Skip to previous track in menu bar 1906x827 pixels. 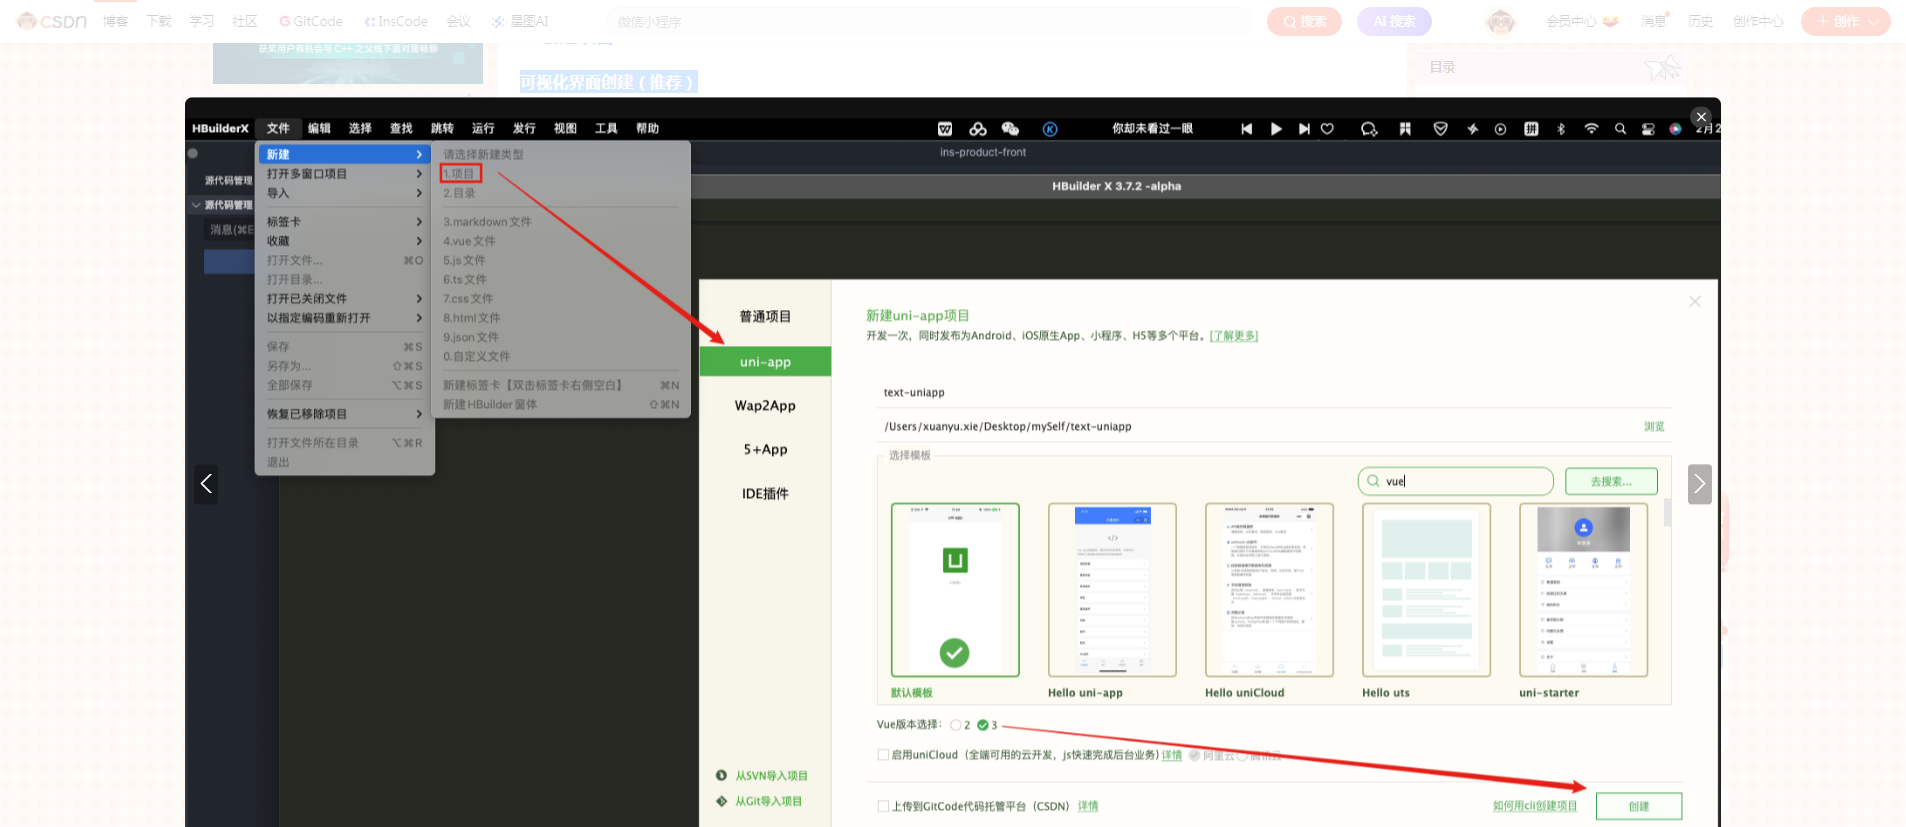(x=1246, y=129)
